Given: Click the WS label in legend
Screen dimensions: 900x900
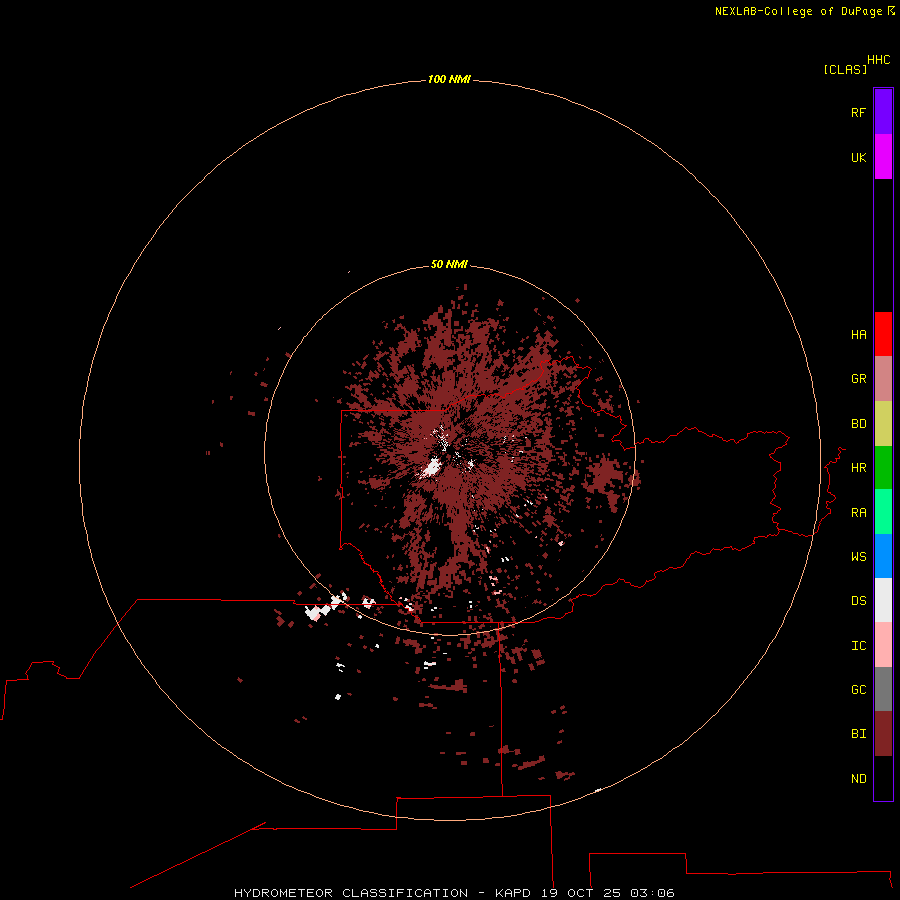Looking at the screenshot, I should [858, 557].
